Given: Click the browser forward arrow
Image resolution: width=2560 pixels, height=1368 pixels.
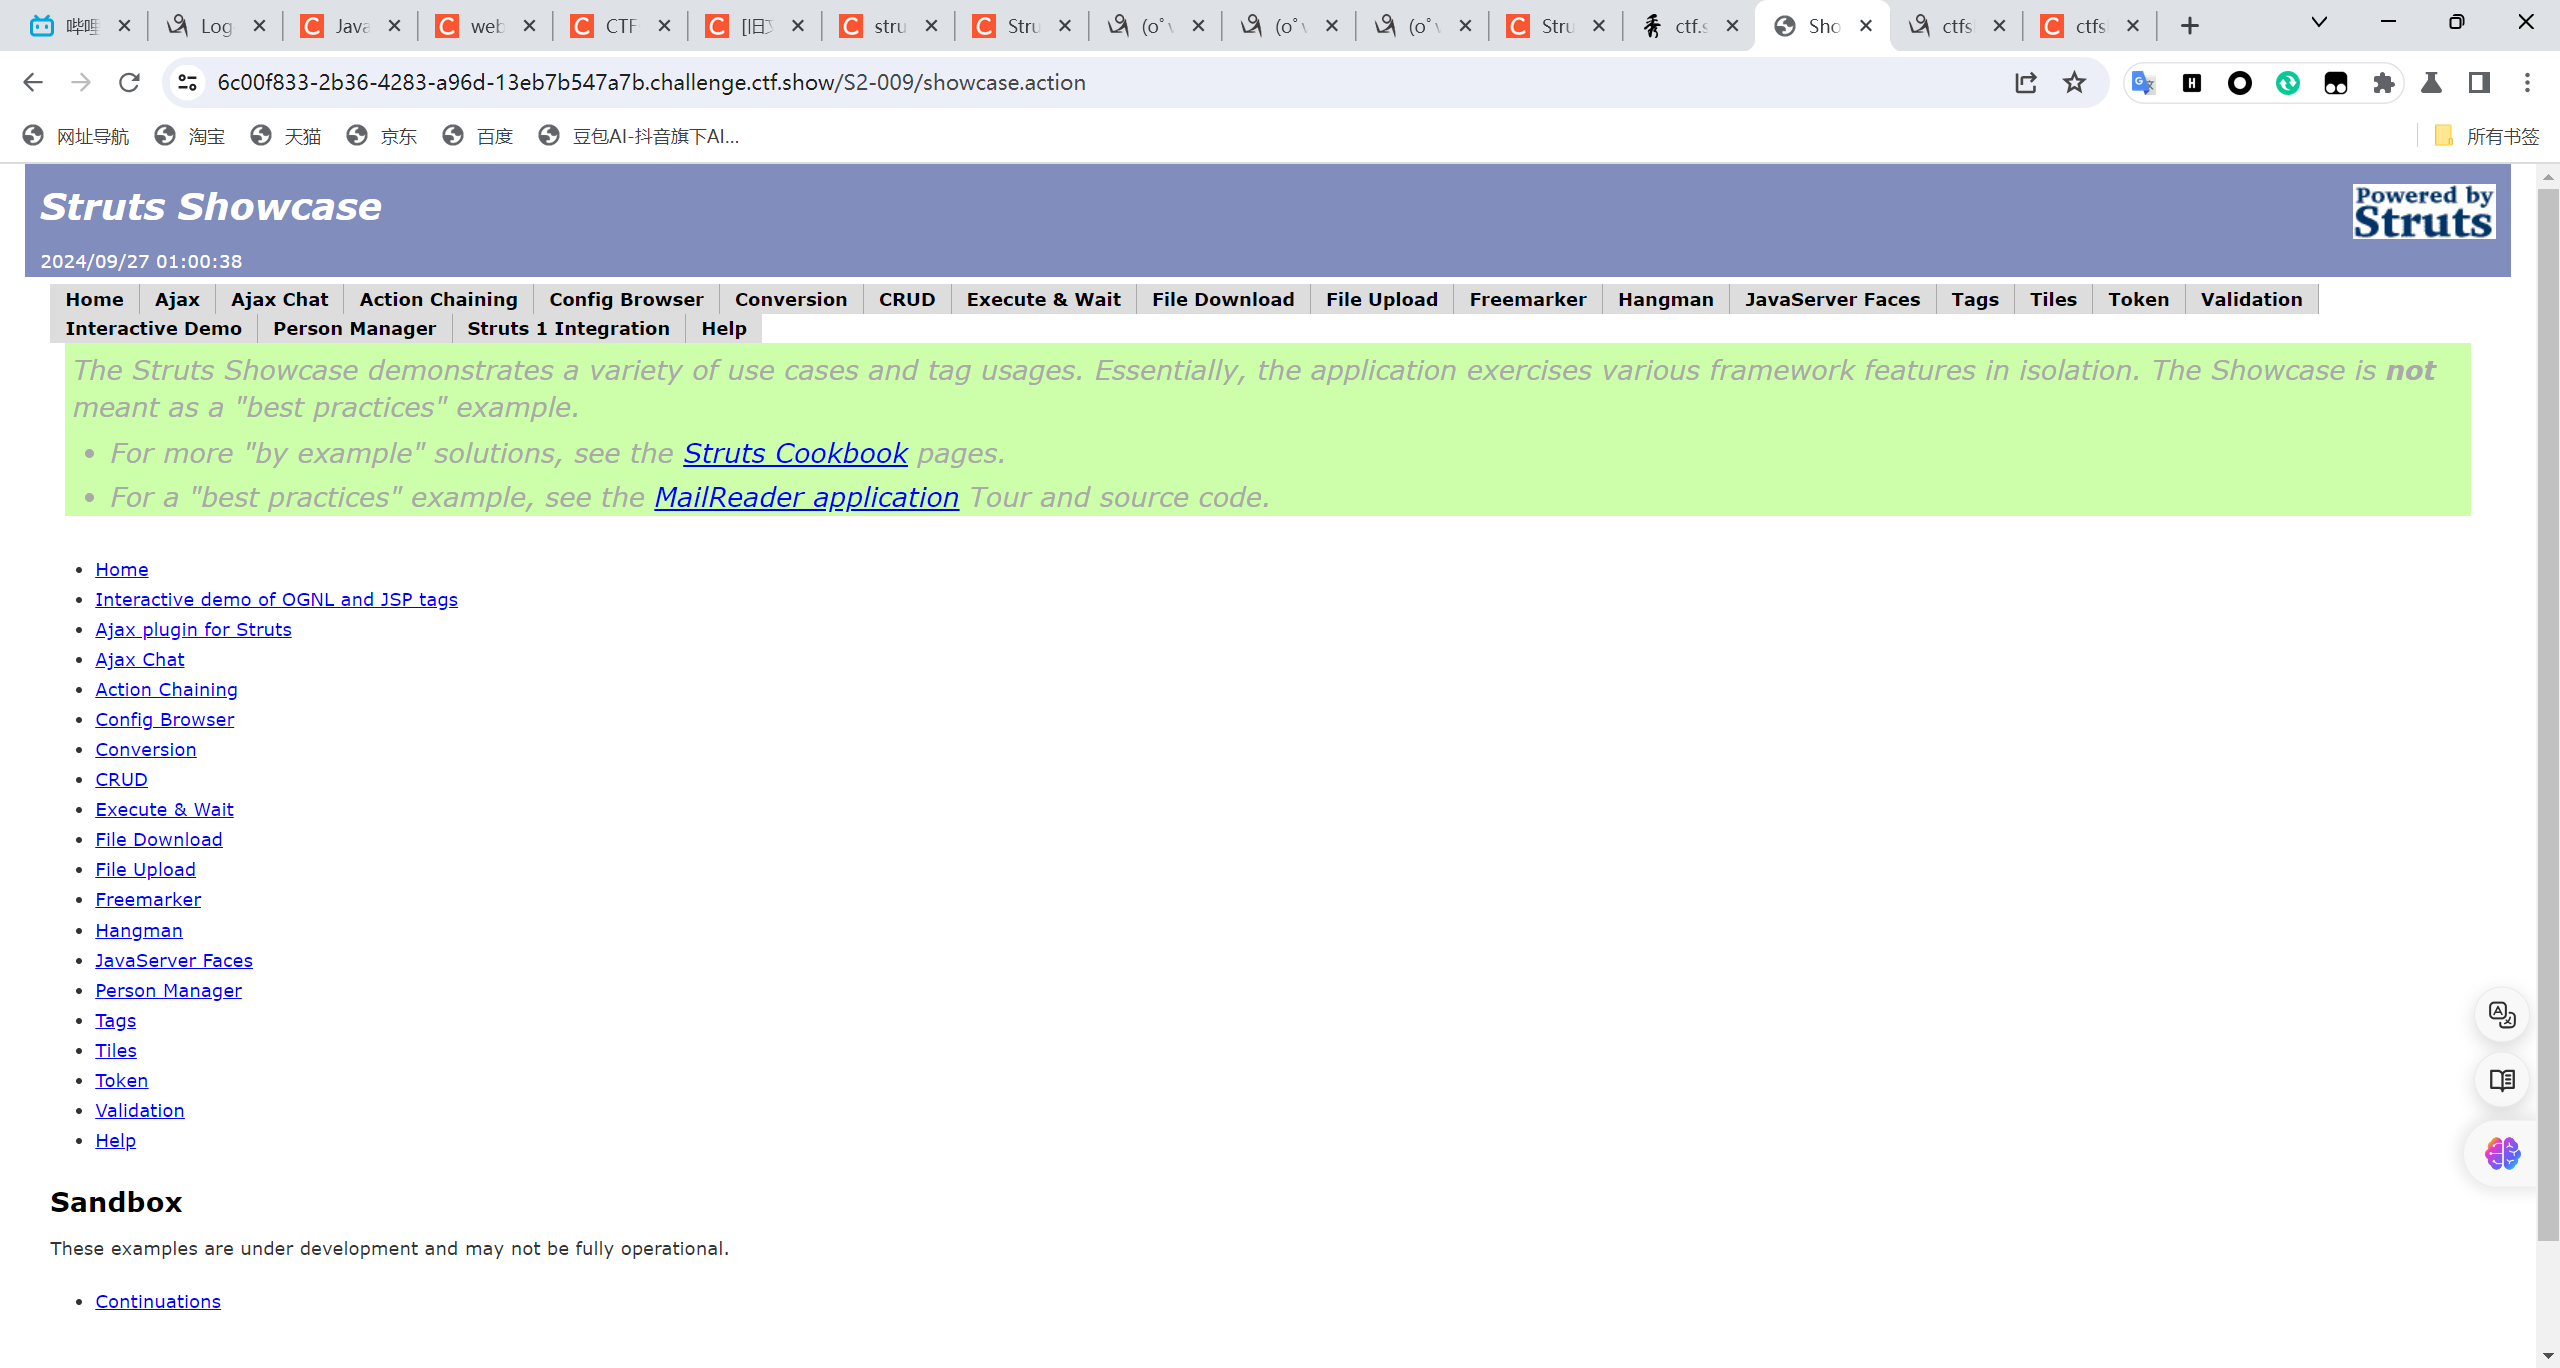Looking at the screenshot, I should 81,82.
